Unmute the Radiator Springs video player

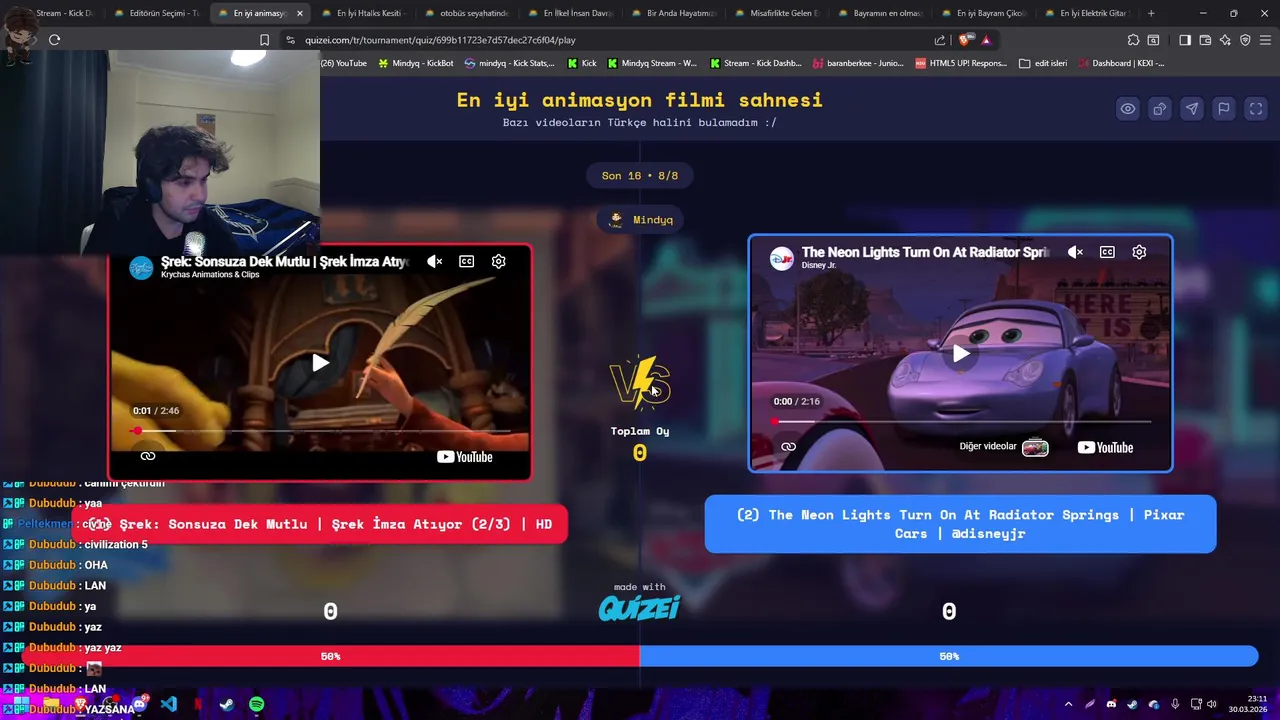click(1075, 252)
